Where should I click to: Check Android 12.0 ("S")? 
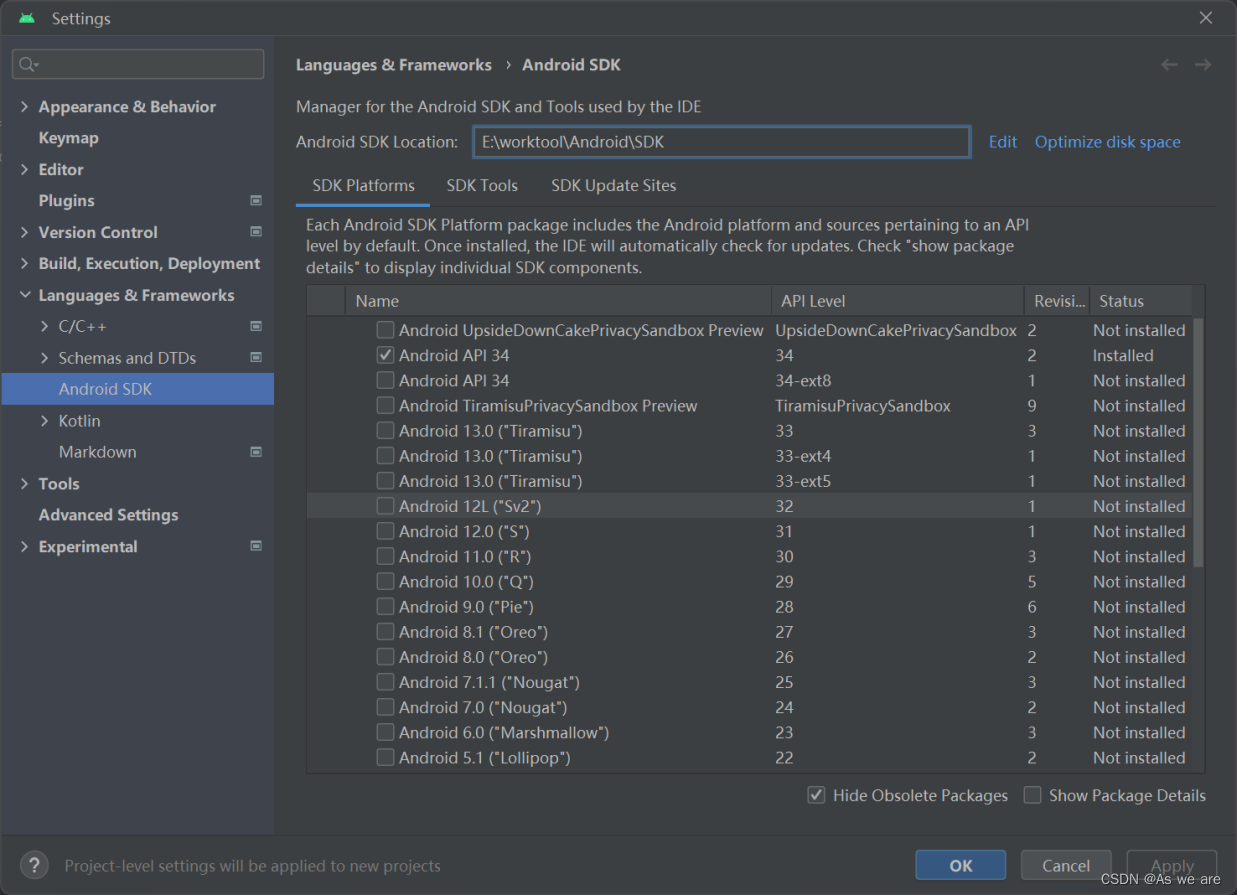tap(385, 531)
